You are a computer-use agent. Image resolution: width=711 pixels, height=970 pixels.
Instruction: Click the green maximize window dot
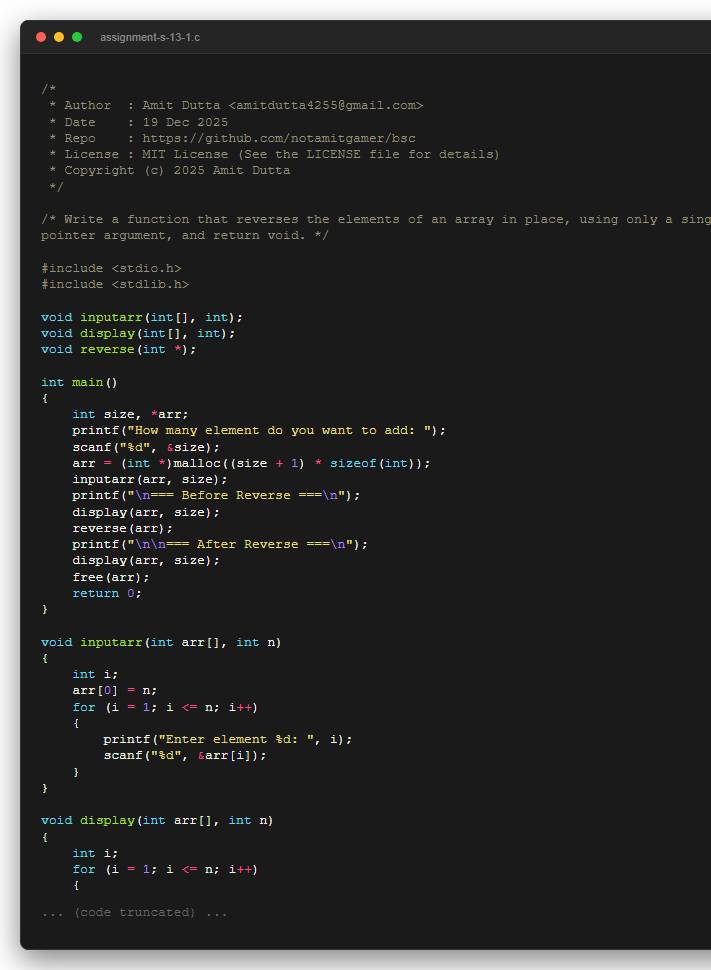77,37
